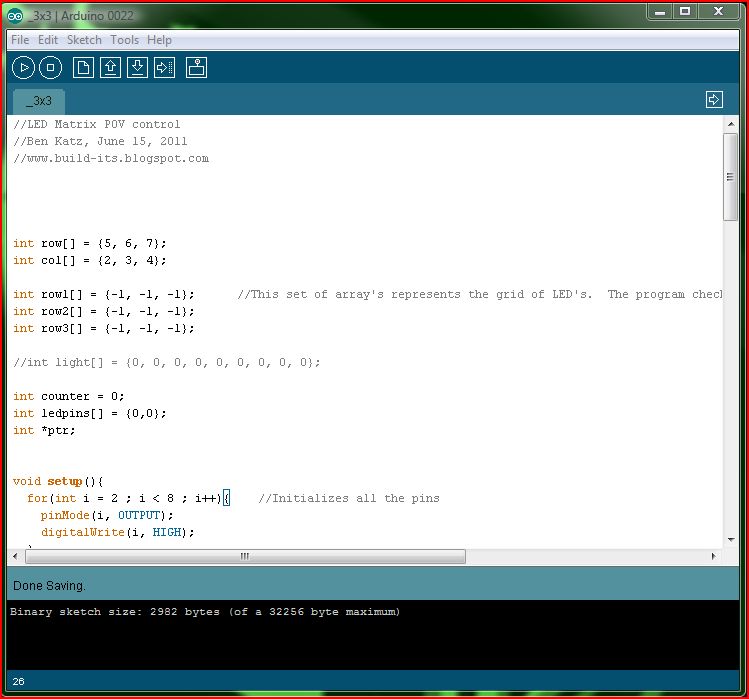Click the line "int row[] = {5, 6, 7};"
749x699 pixels.
click(90, 243)
